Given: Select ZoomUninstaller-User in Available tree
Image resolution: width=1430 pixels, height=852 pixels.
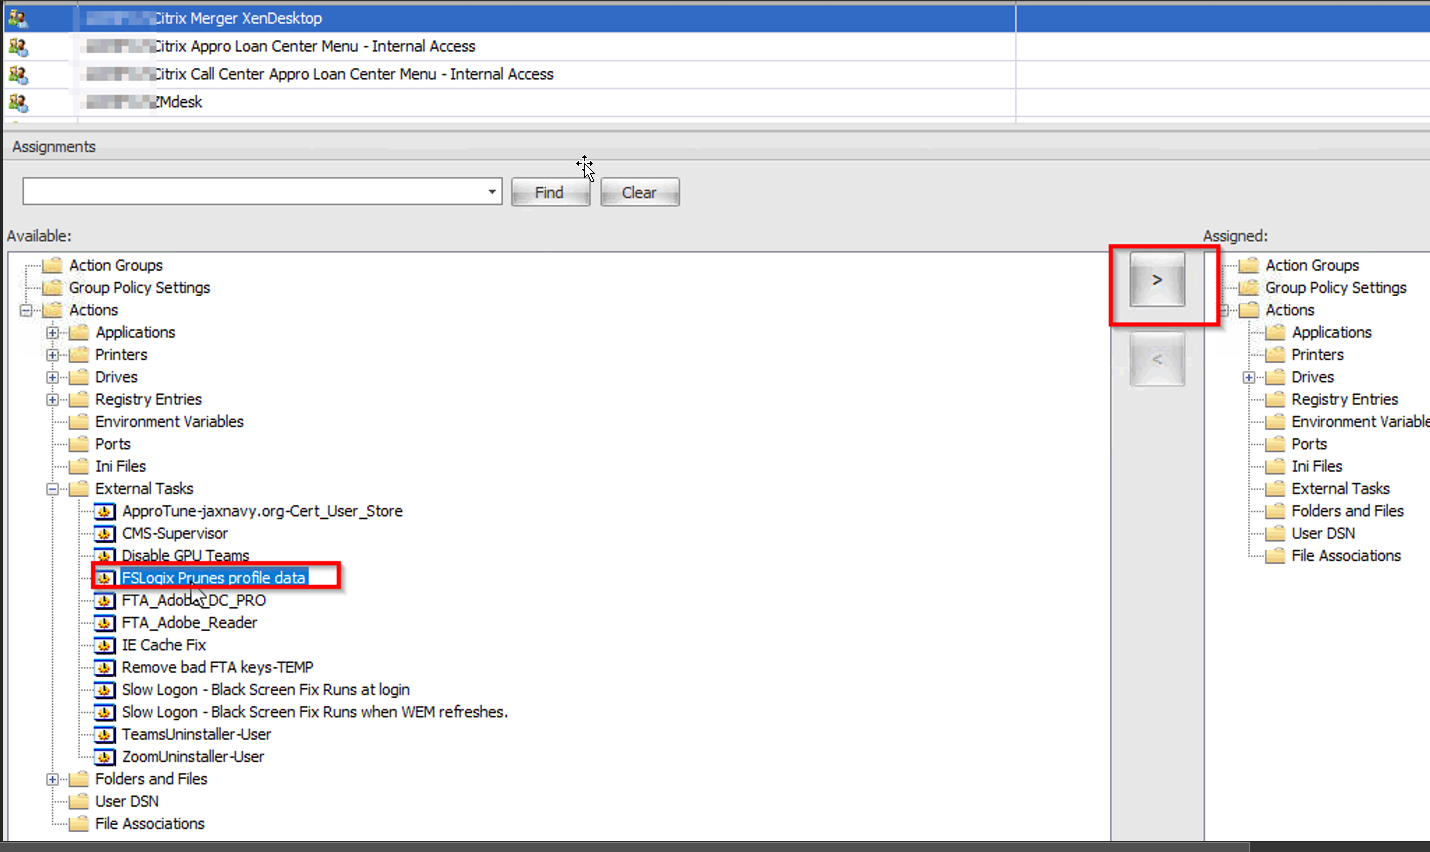Looking at the screenshot, I should point(193,756).
